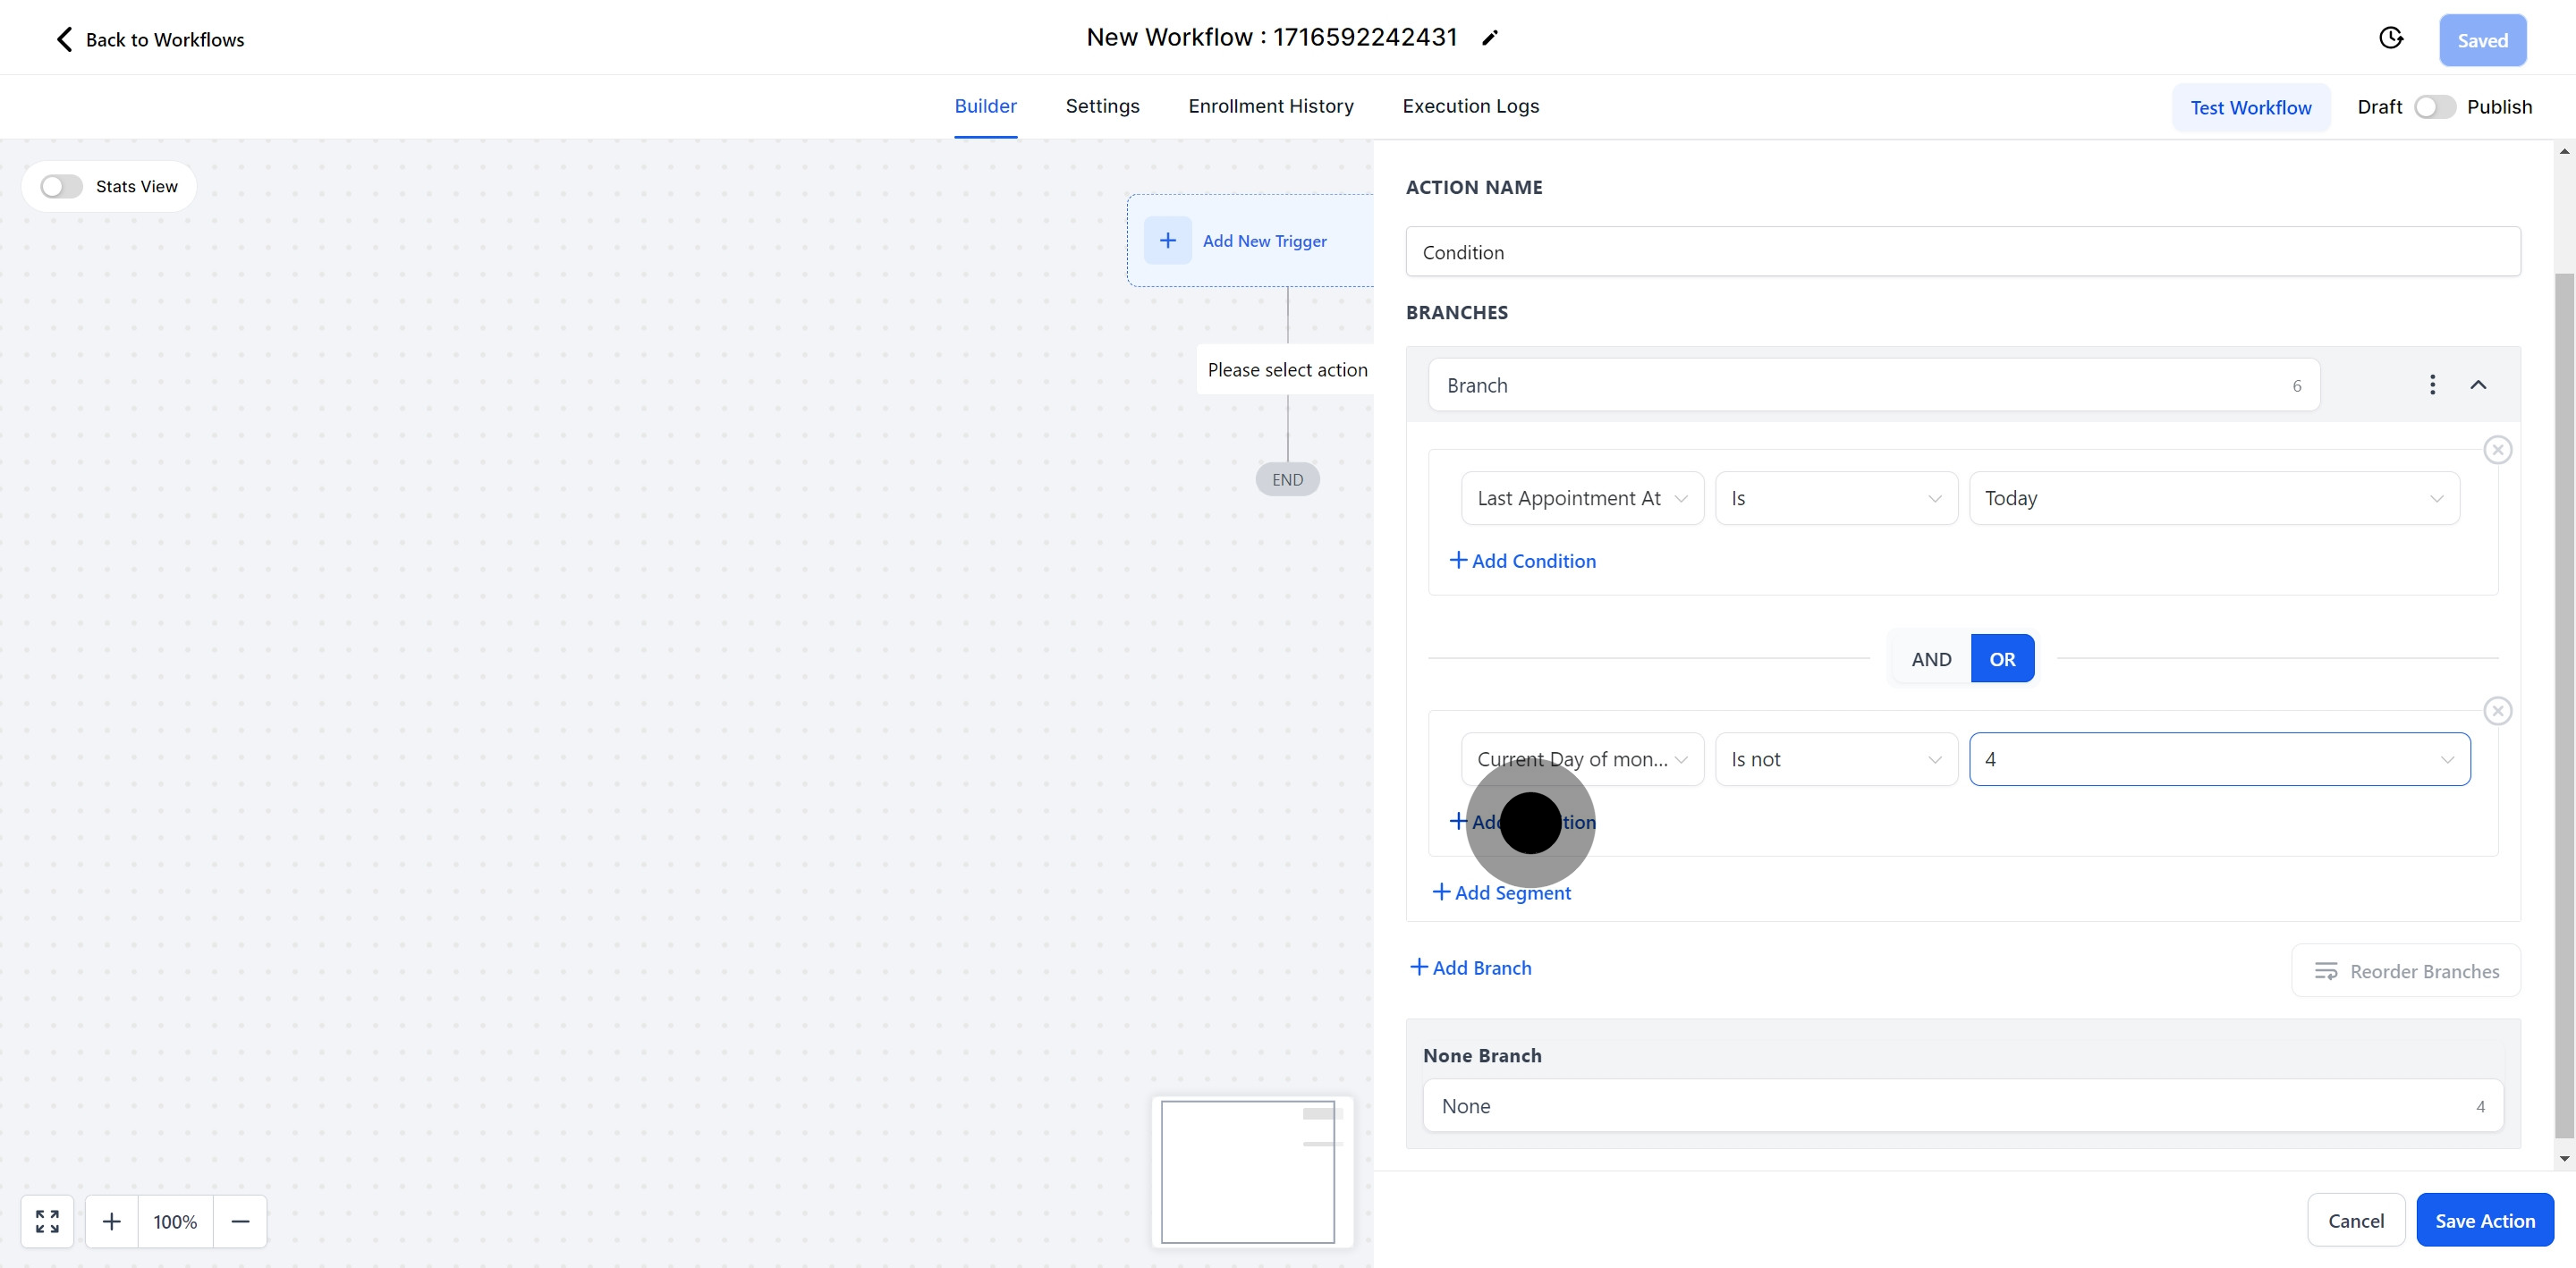Zoom in with the plus icon
This screenshot has width=2576, height=1268.
click(112, 1221)
